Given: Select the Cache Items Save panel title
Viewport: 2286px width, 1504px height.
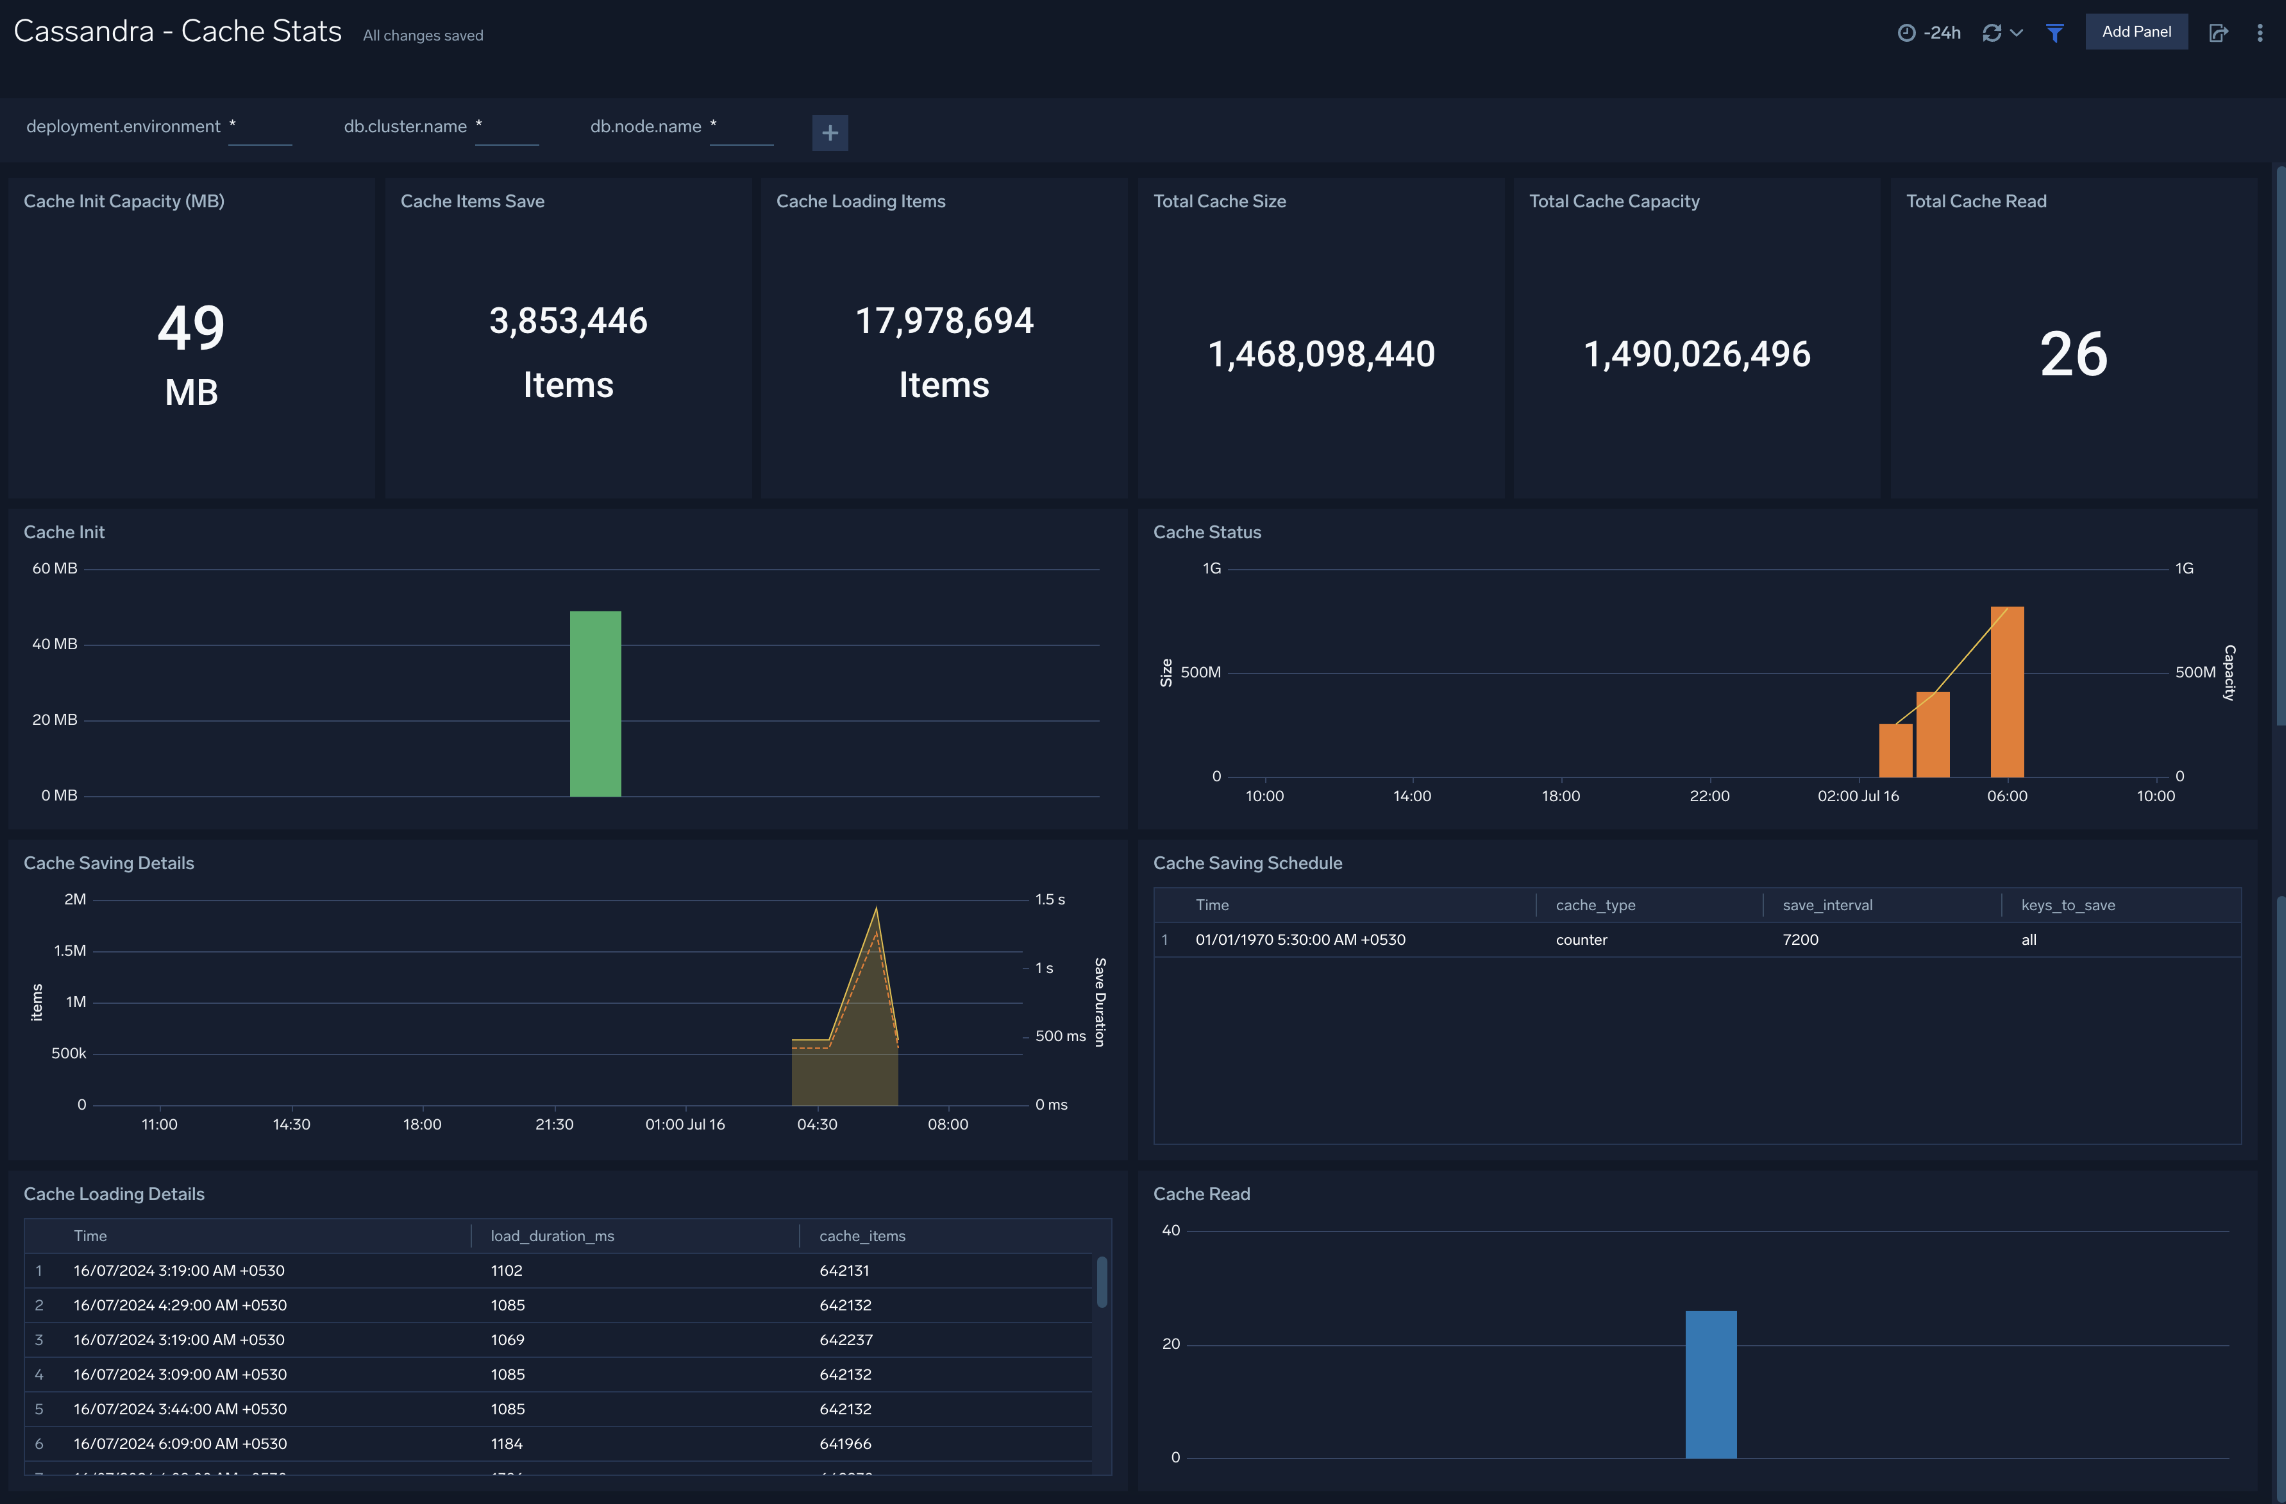Looking at the screenshot, I should (x=472, y=201).
